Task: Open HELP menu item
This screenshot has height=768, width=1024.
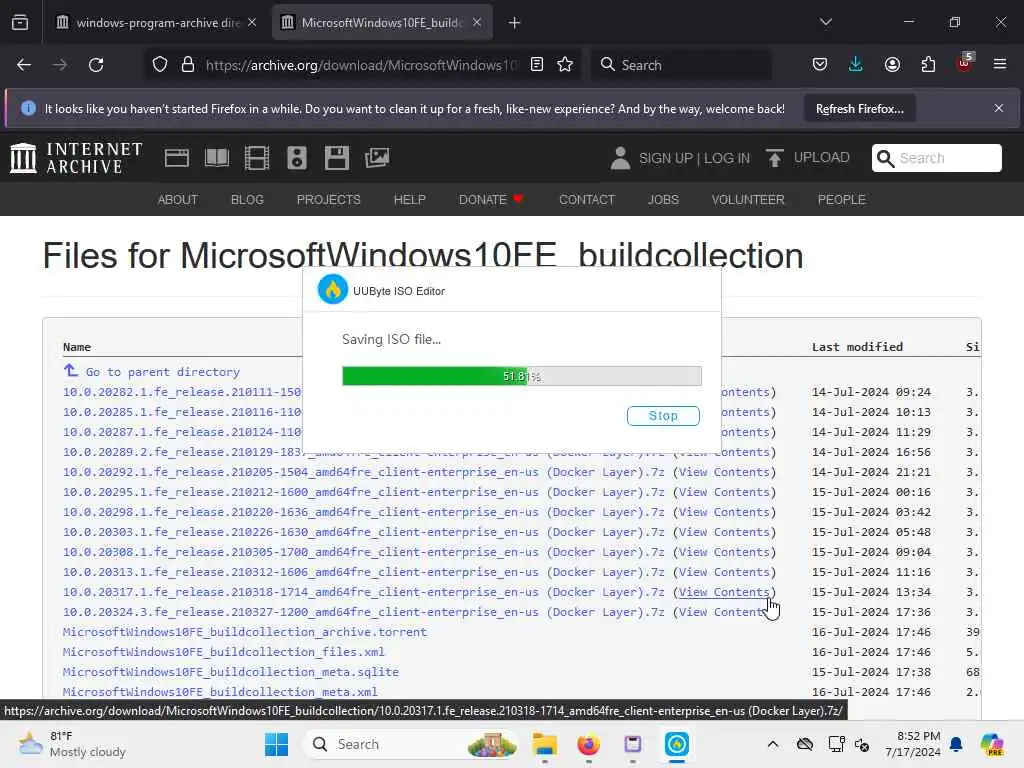Action: pos(409,200)
